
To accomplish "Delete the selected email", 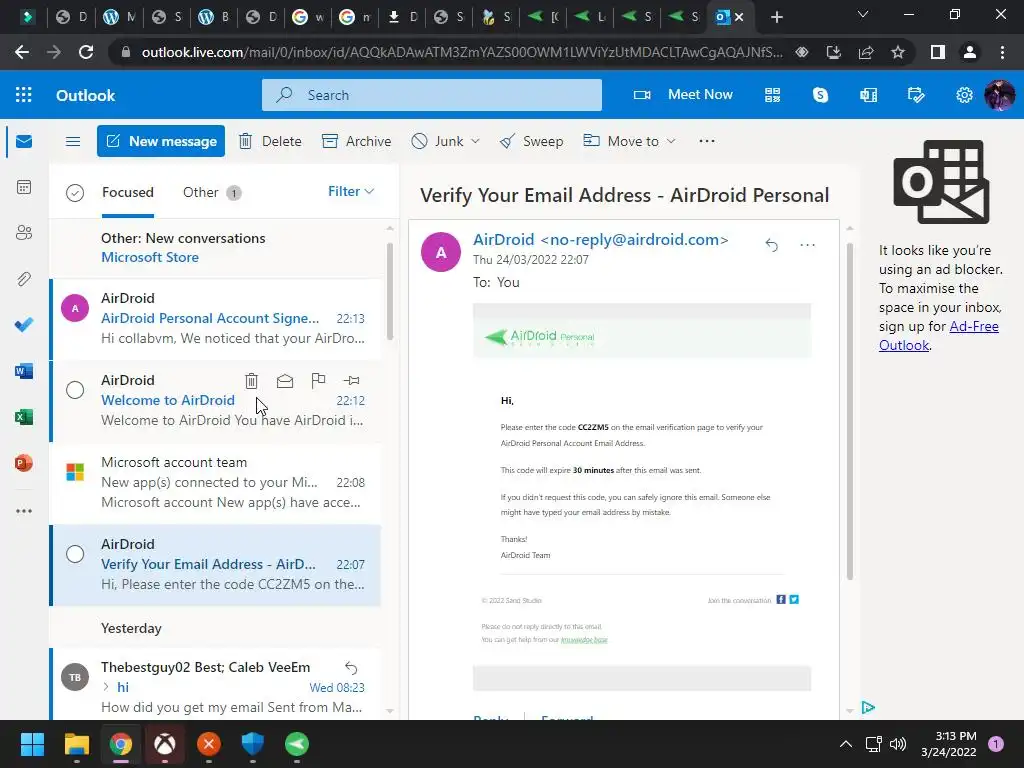I will (x=270, y=141).
